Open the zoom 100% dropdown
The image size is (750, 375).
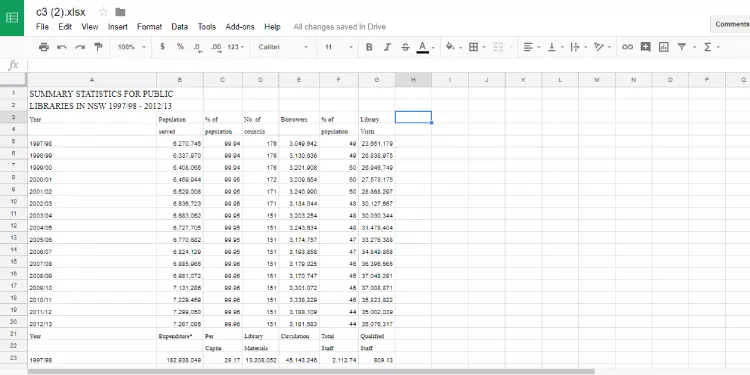[x=132, y=47]
